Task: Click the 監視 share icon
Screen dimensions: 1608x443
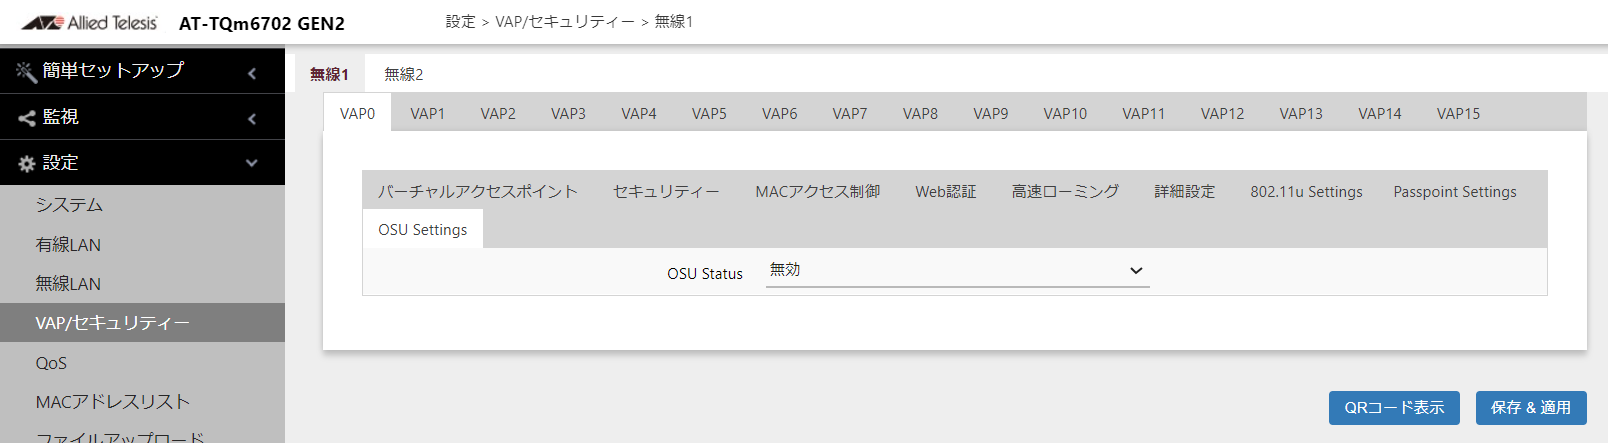Action: point(27,118)
